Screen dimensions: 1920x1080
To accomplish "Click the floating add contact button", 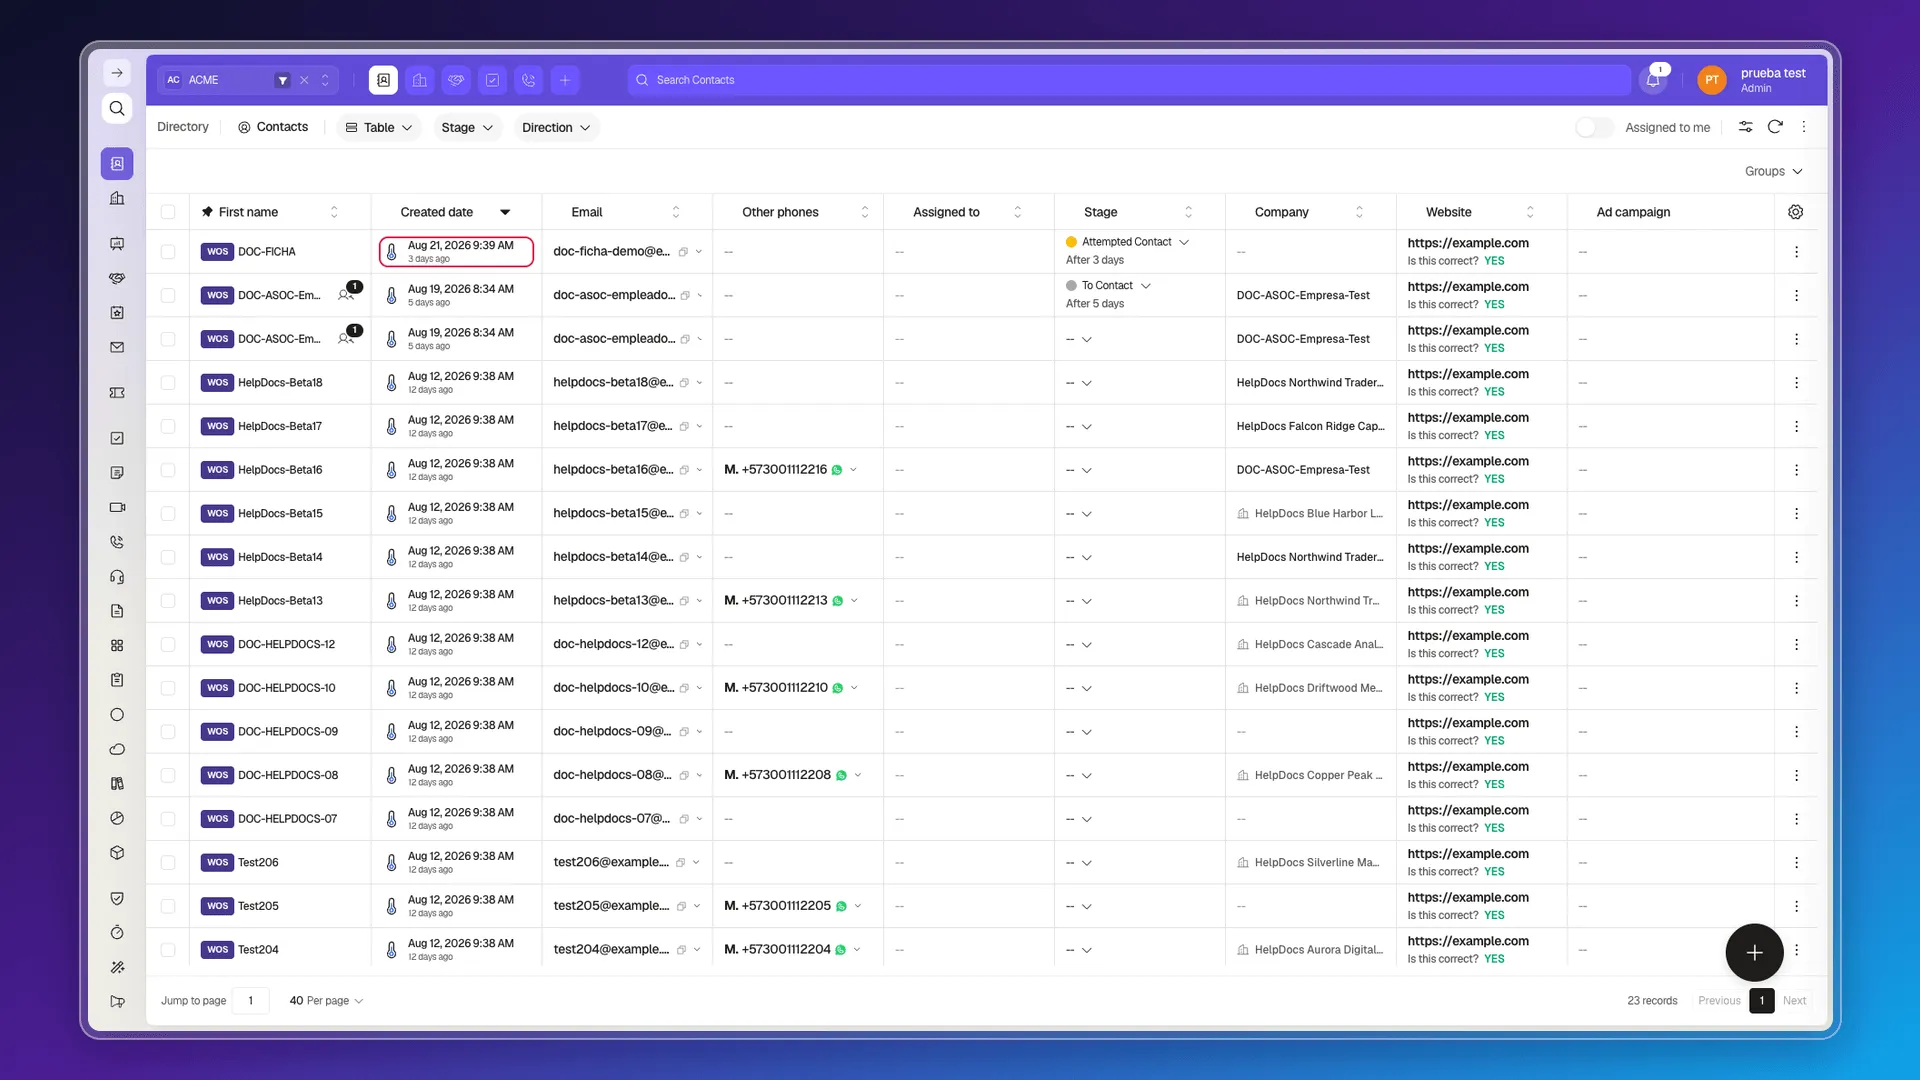I will click(1754, 952).
